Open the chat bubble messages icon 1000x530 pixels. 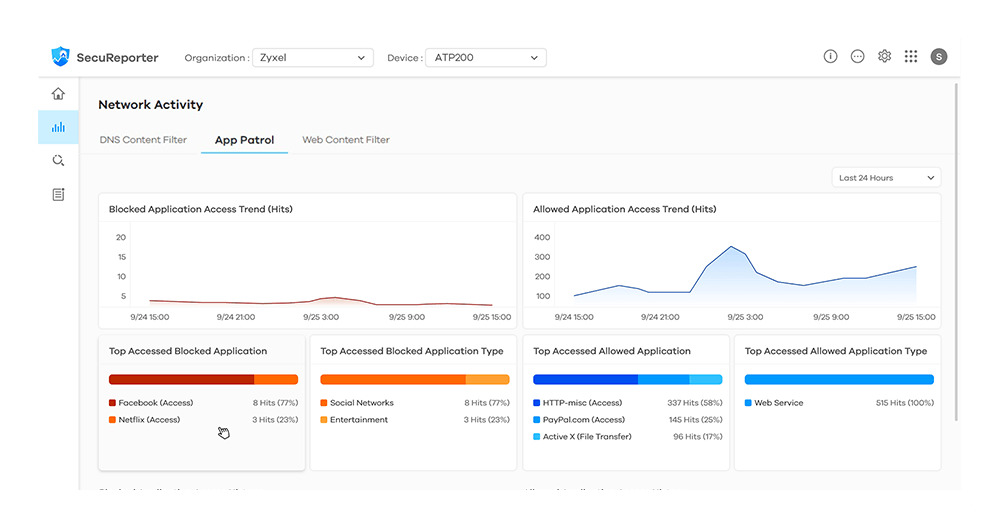point(857,57)
